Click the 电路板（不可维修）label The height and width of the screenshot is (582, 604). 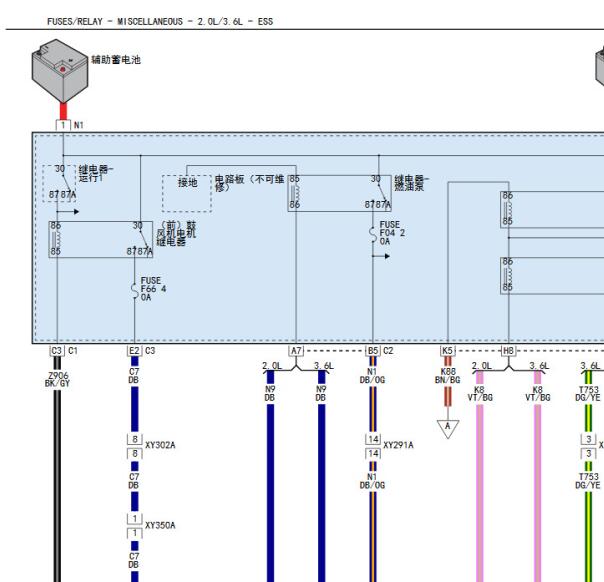tap(249, 183)
